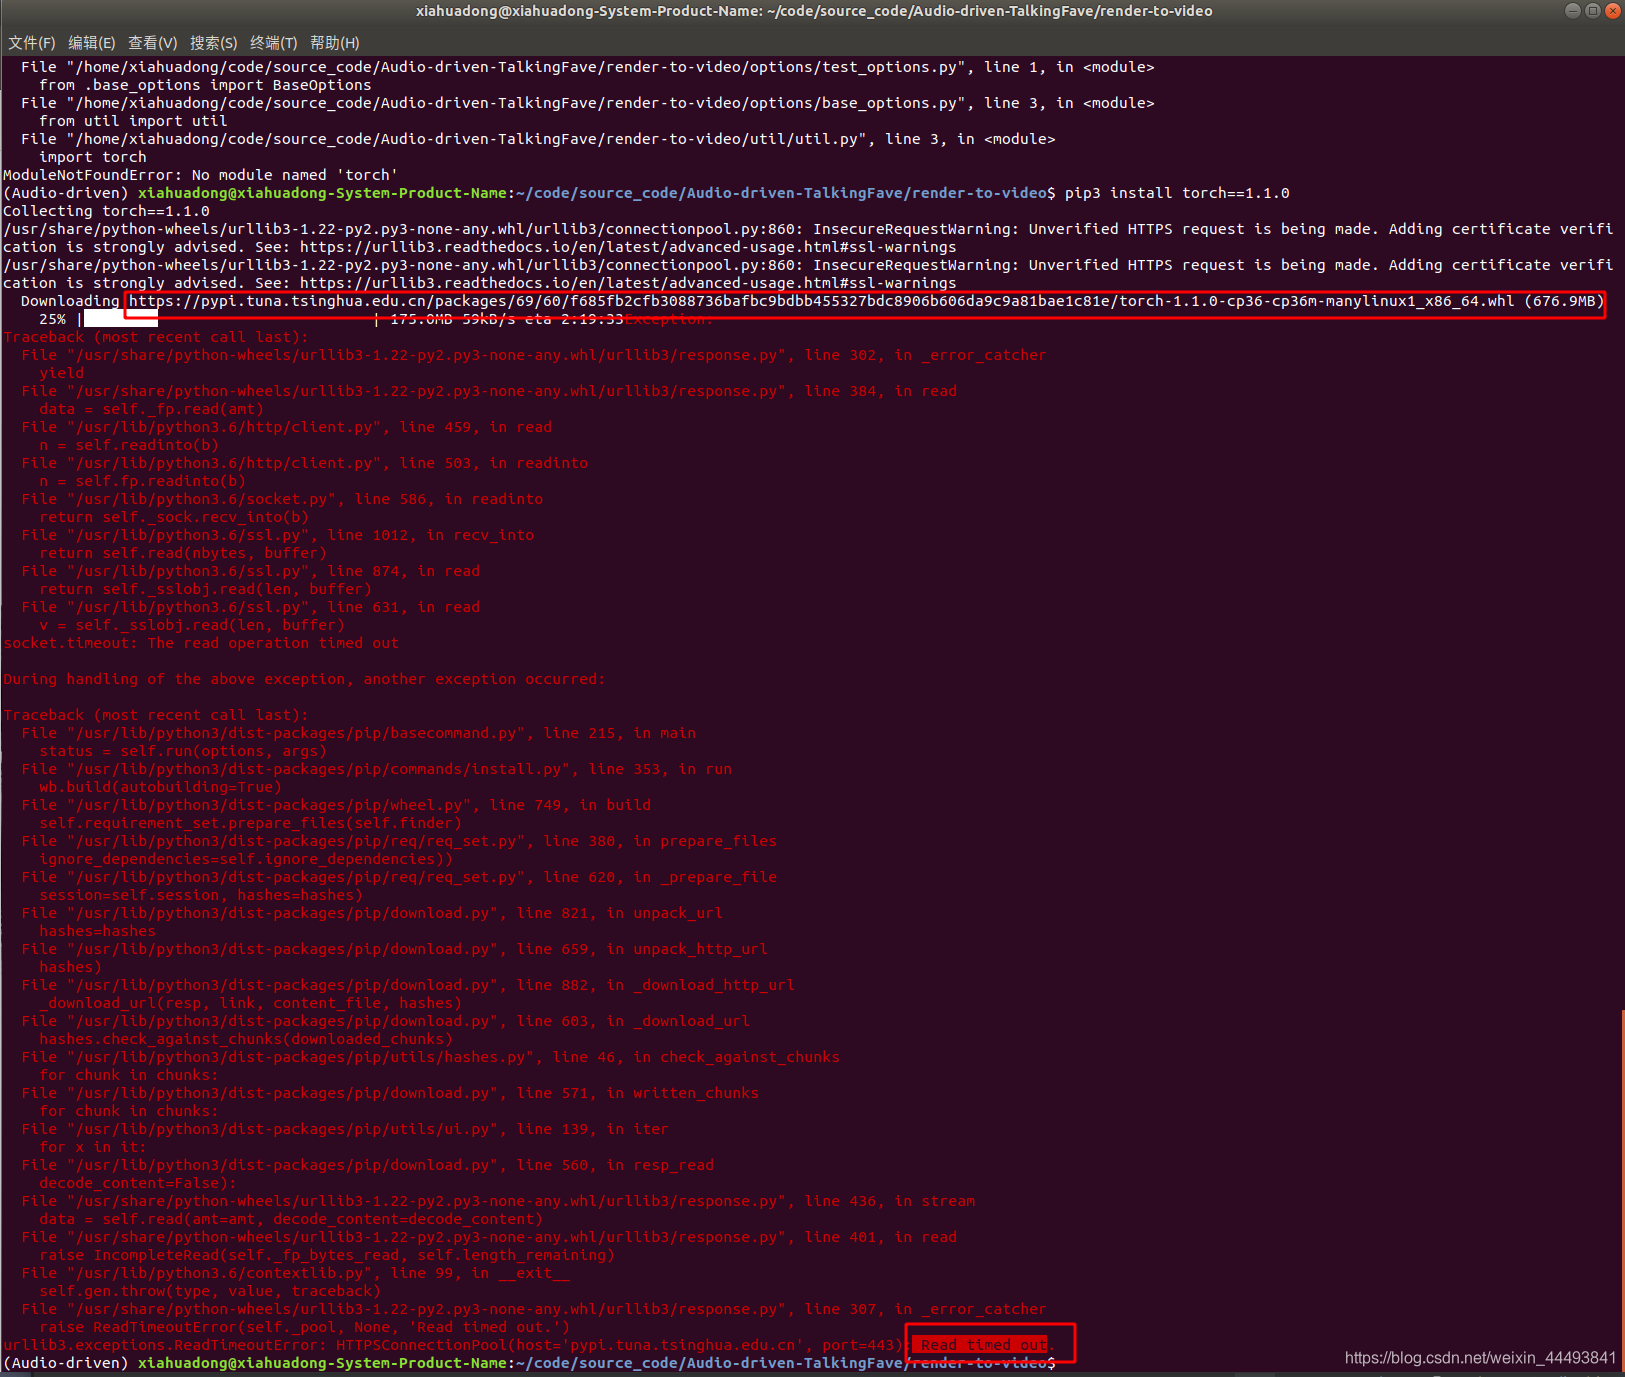Image resolution: width=1625 pixels, height=1377 pixels.
Task: Click 'Collecting torch==1.1.0' line
Action: click(107, 211)
